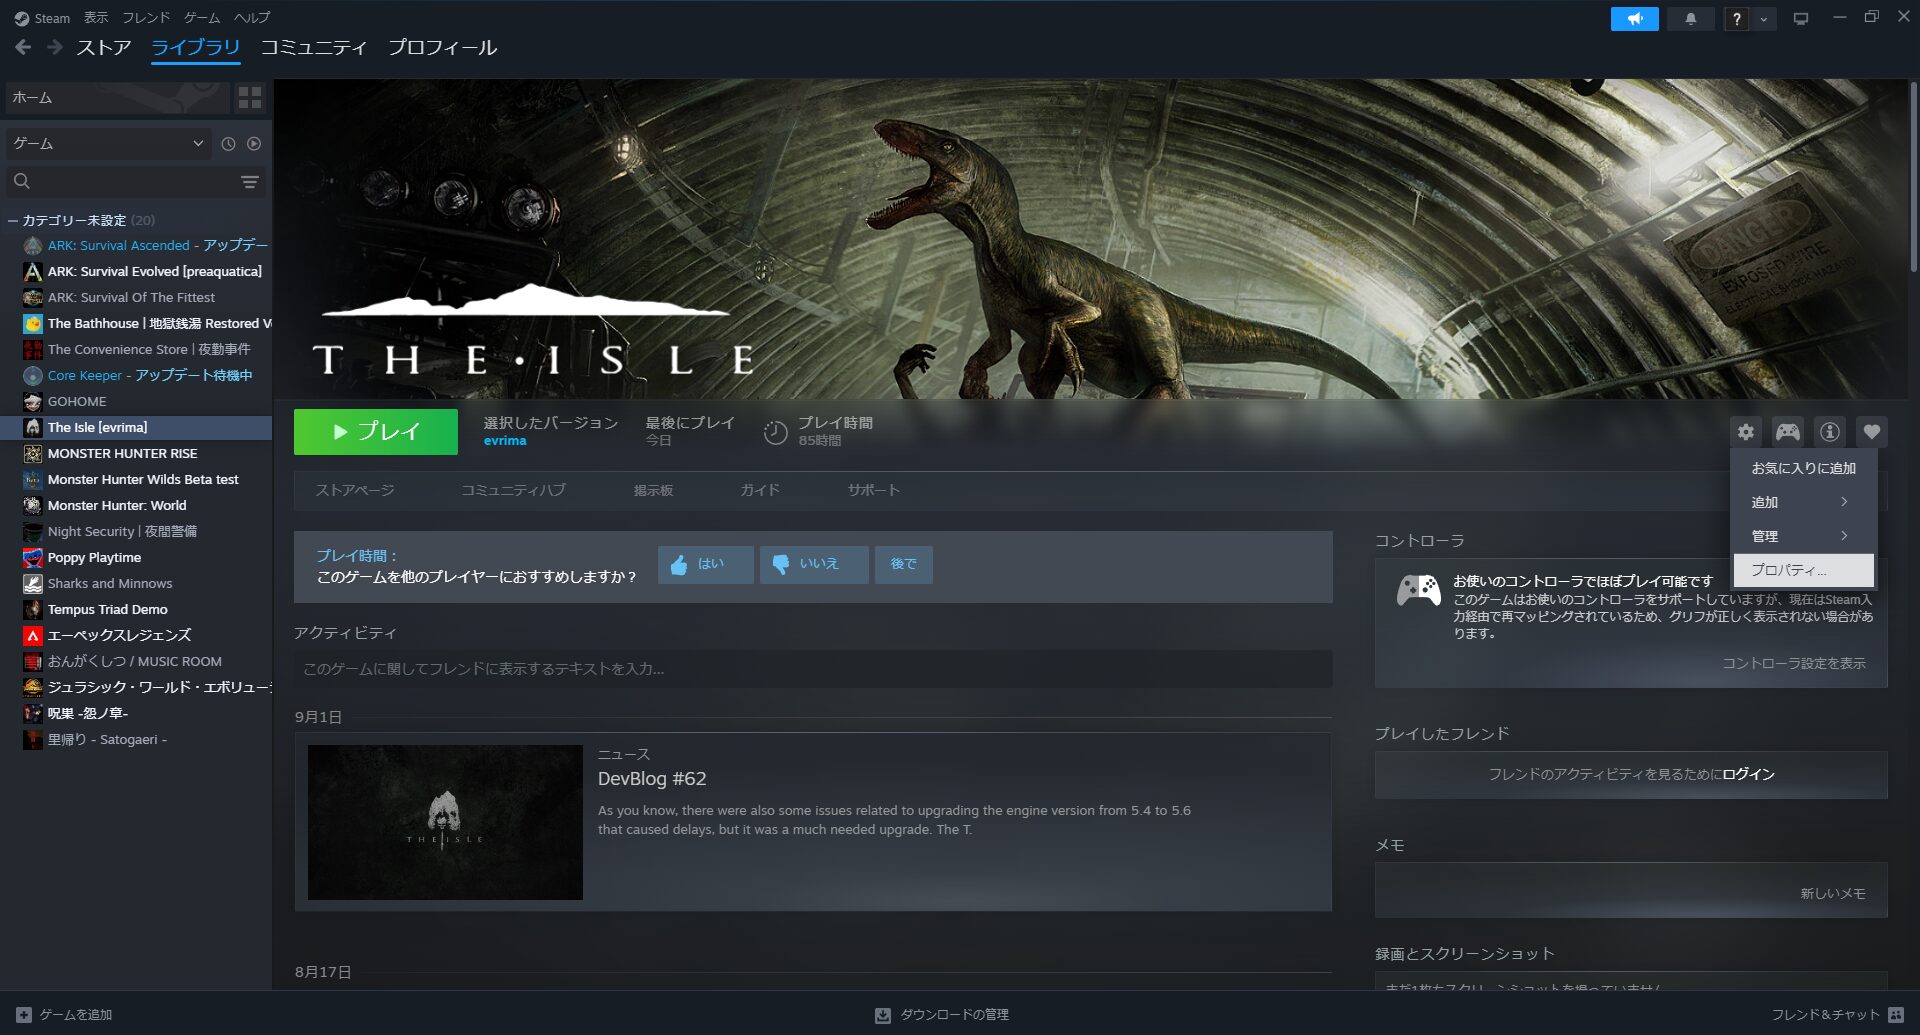The image size is (1920, 1035).
Task: Click the 後で button
Action: [903, 564]
